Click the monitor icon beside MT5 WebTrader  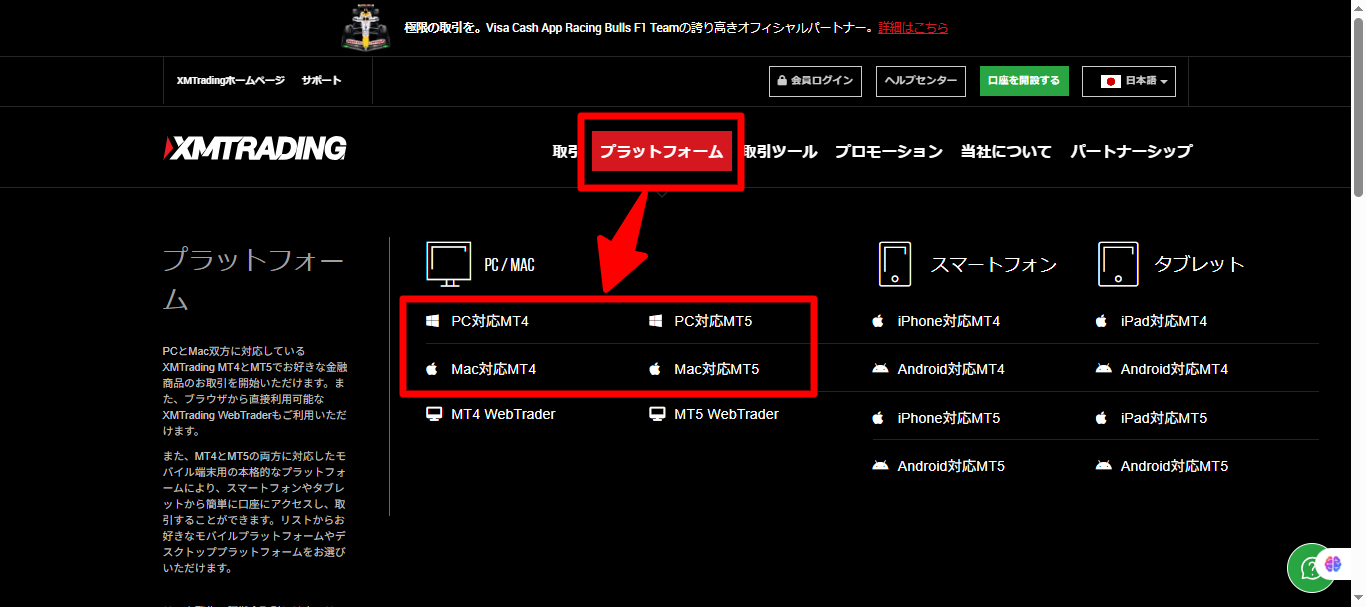pos(658,413)
